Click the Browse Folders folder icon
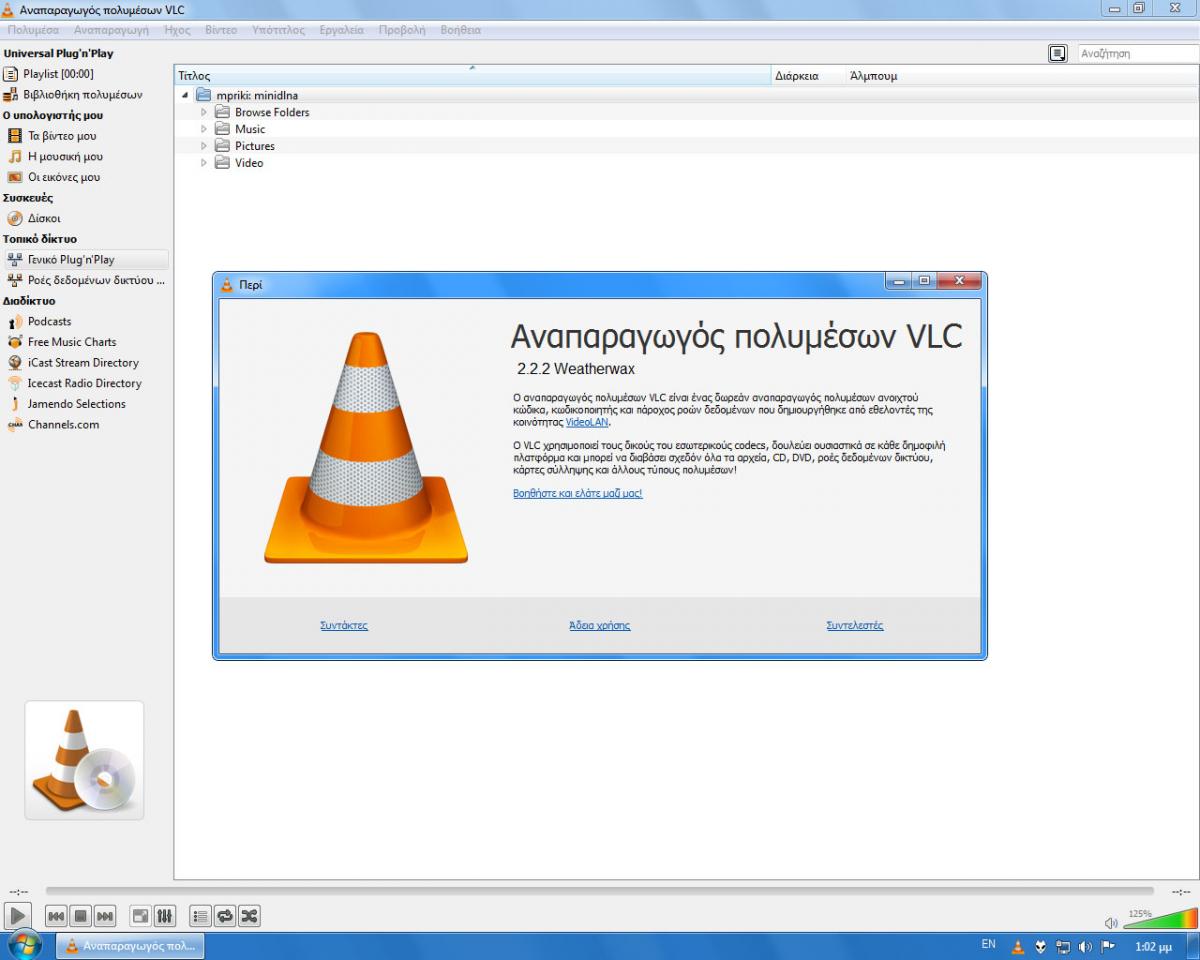This screenshot has width=1200, height=960. click(x=222, y=112)
